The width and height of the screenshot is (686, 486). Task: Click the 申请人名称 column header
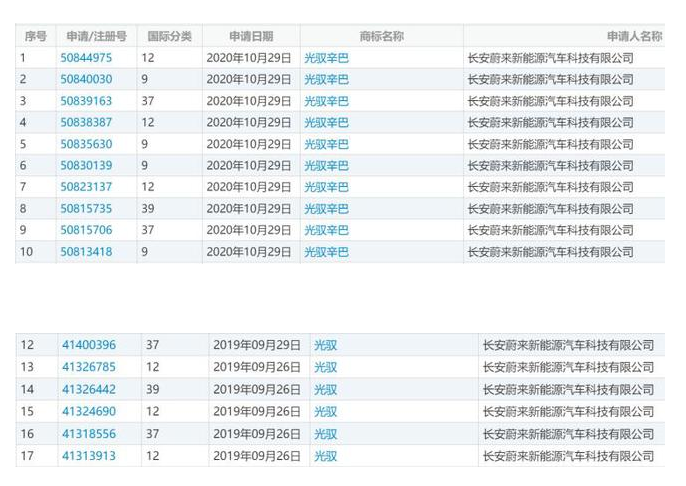(x=635, y=36)
